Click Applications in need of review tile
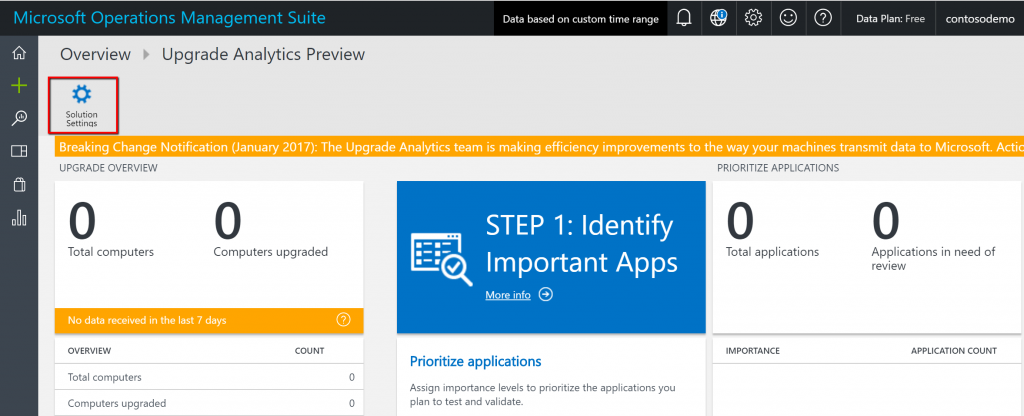The width and height of the screenshot is (1024, 416). (x=934, y=236)
